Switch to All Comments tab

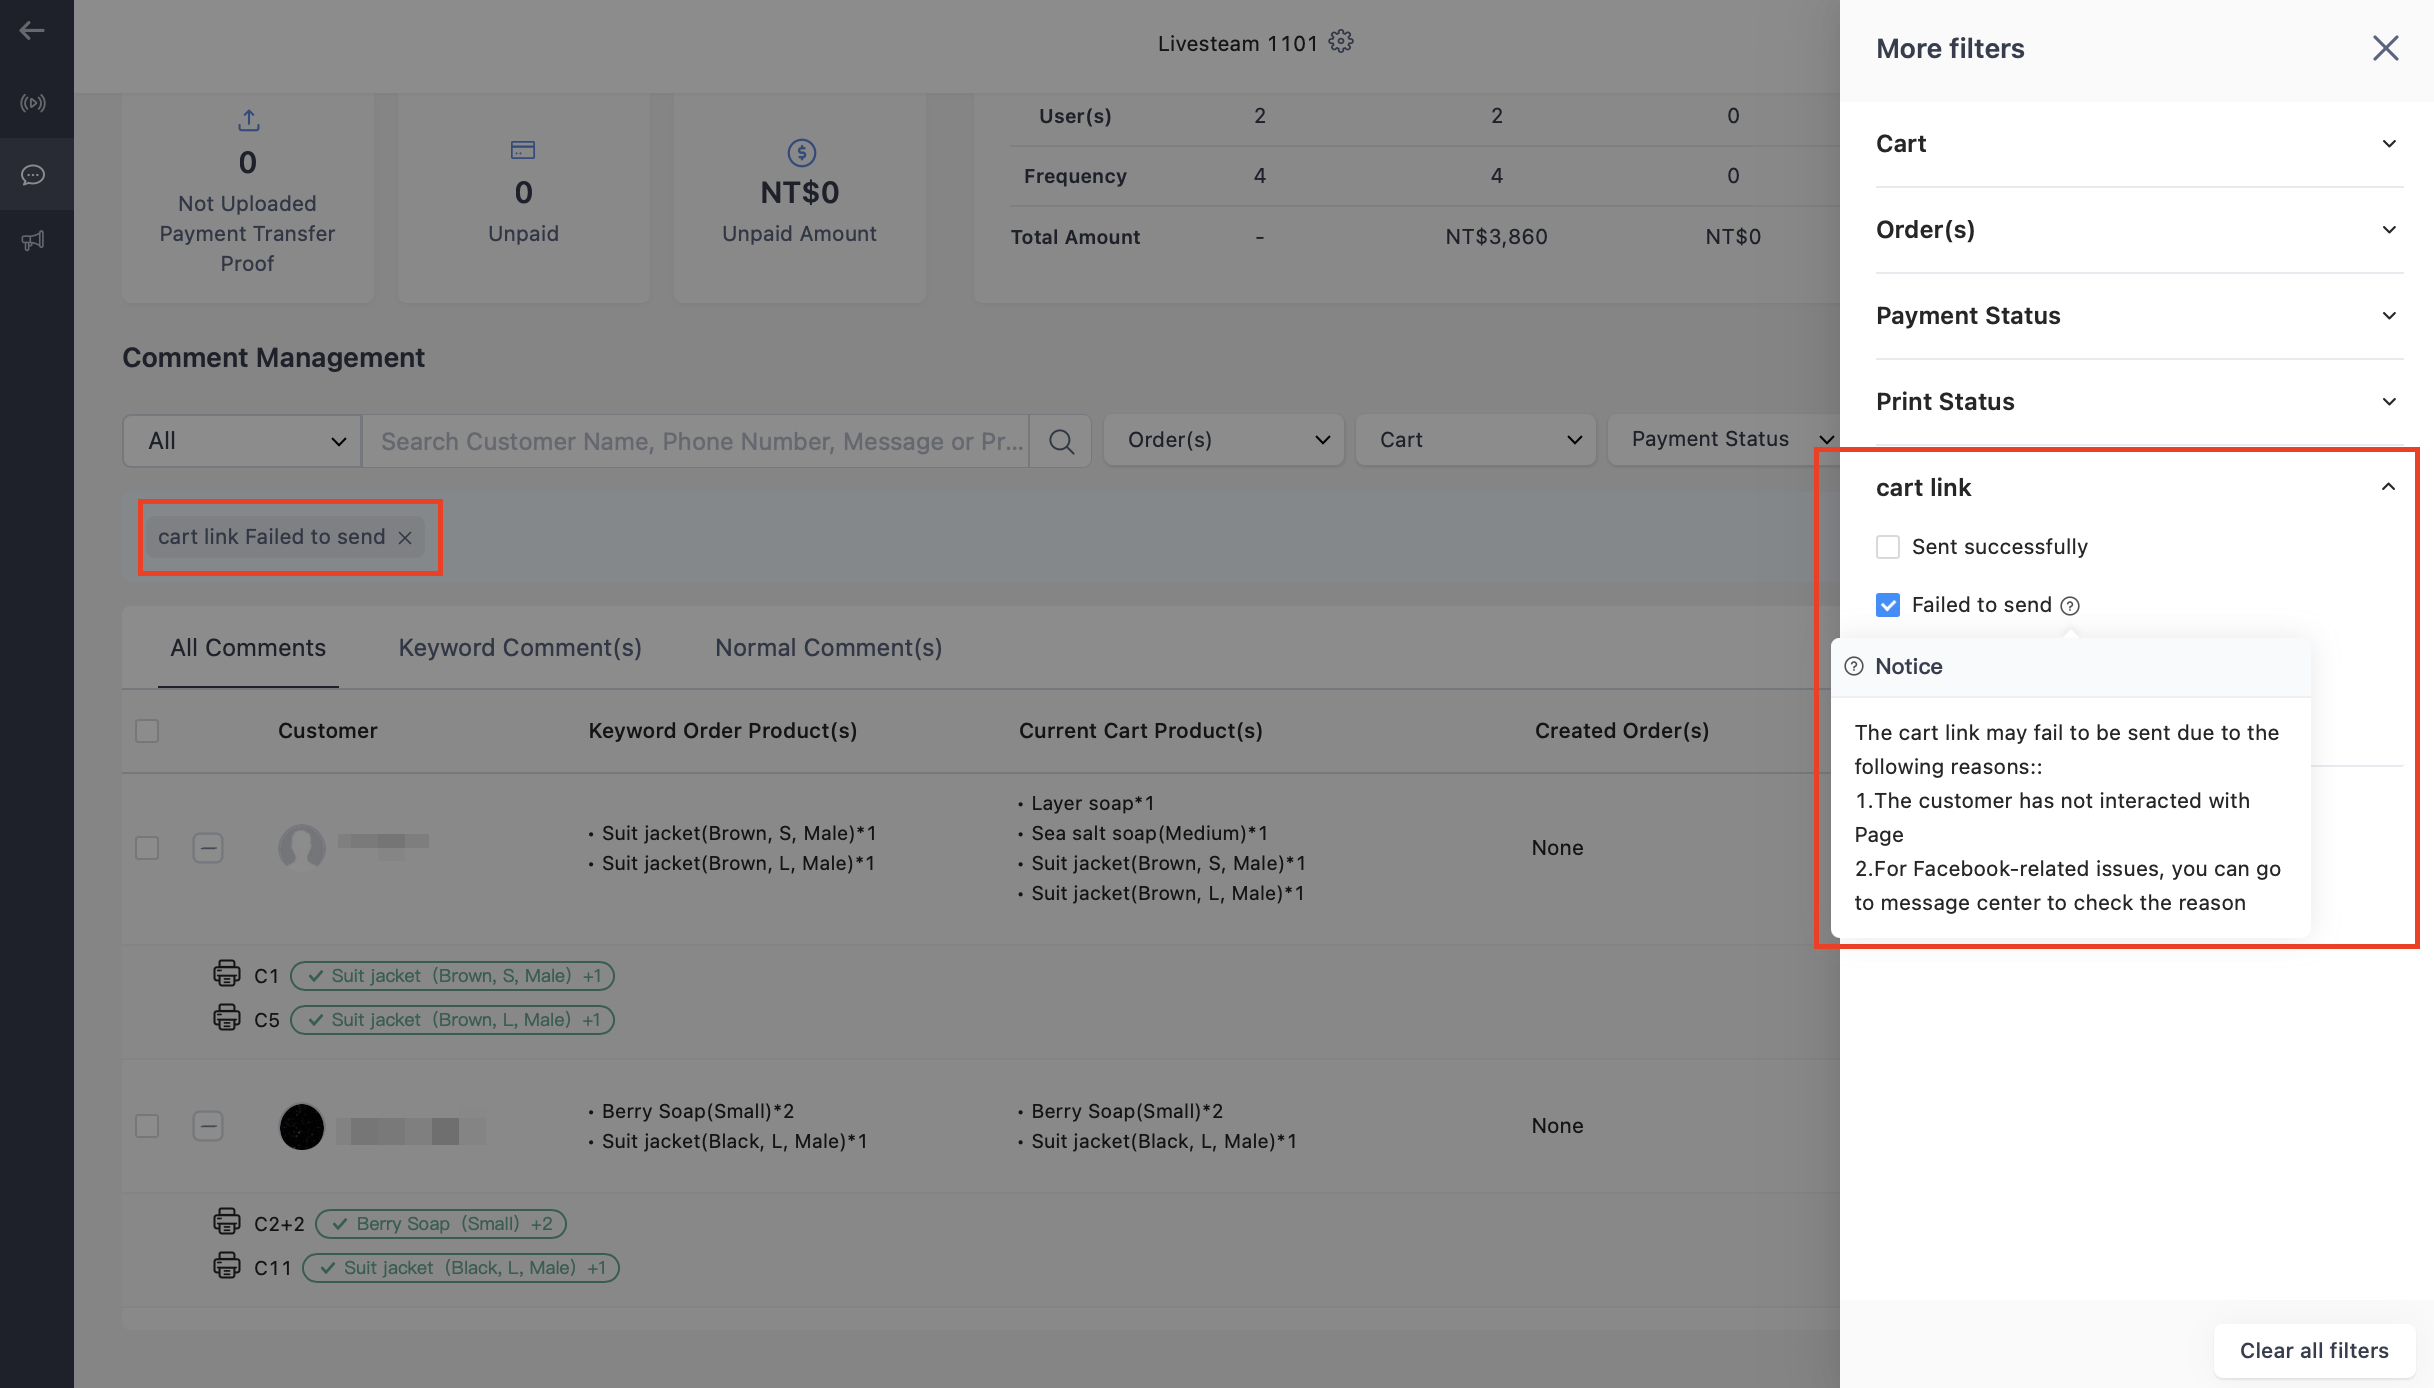[248, 648]
